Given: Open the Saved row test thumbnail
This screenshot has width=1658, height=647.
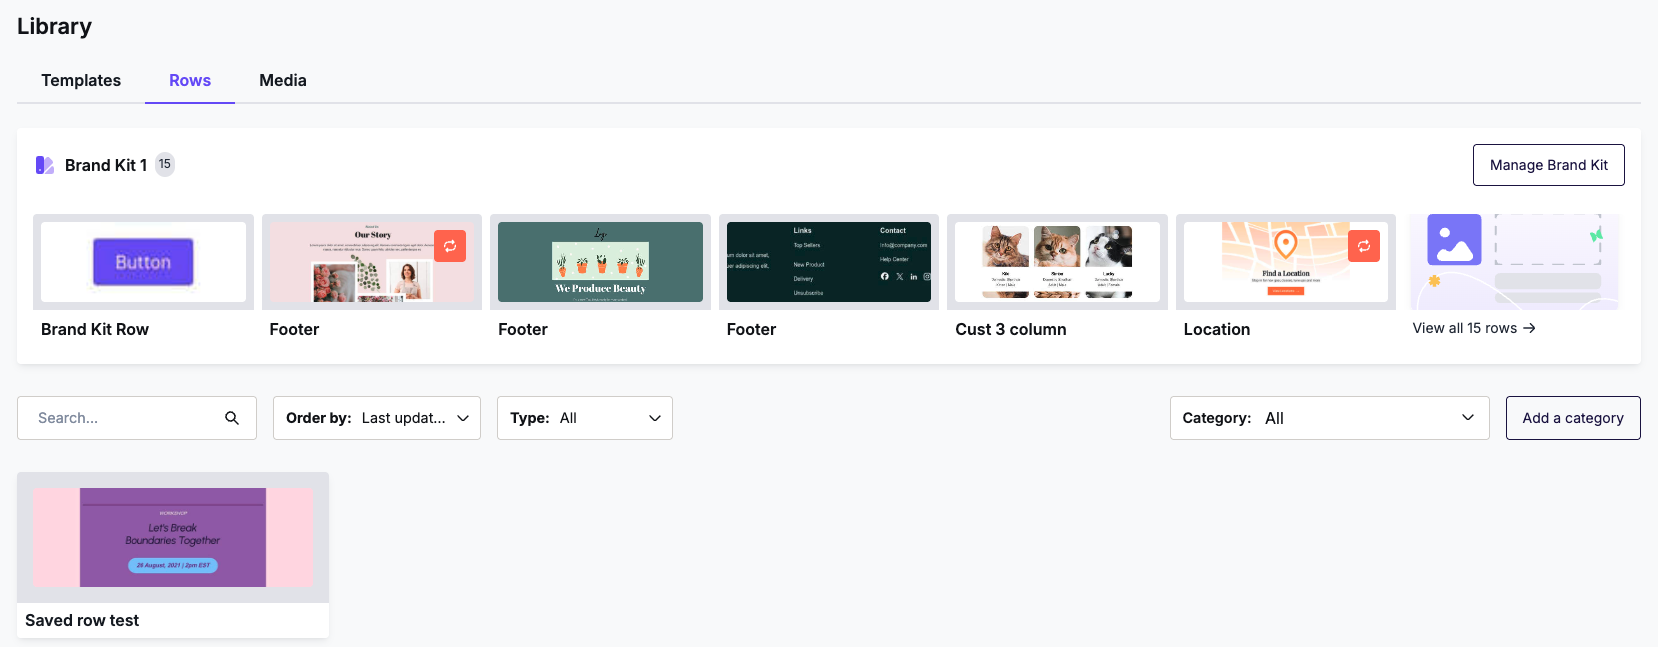Looking at the screenshot, I should (x=173, y=538).
